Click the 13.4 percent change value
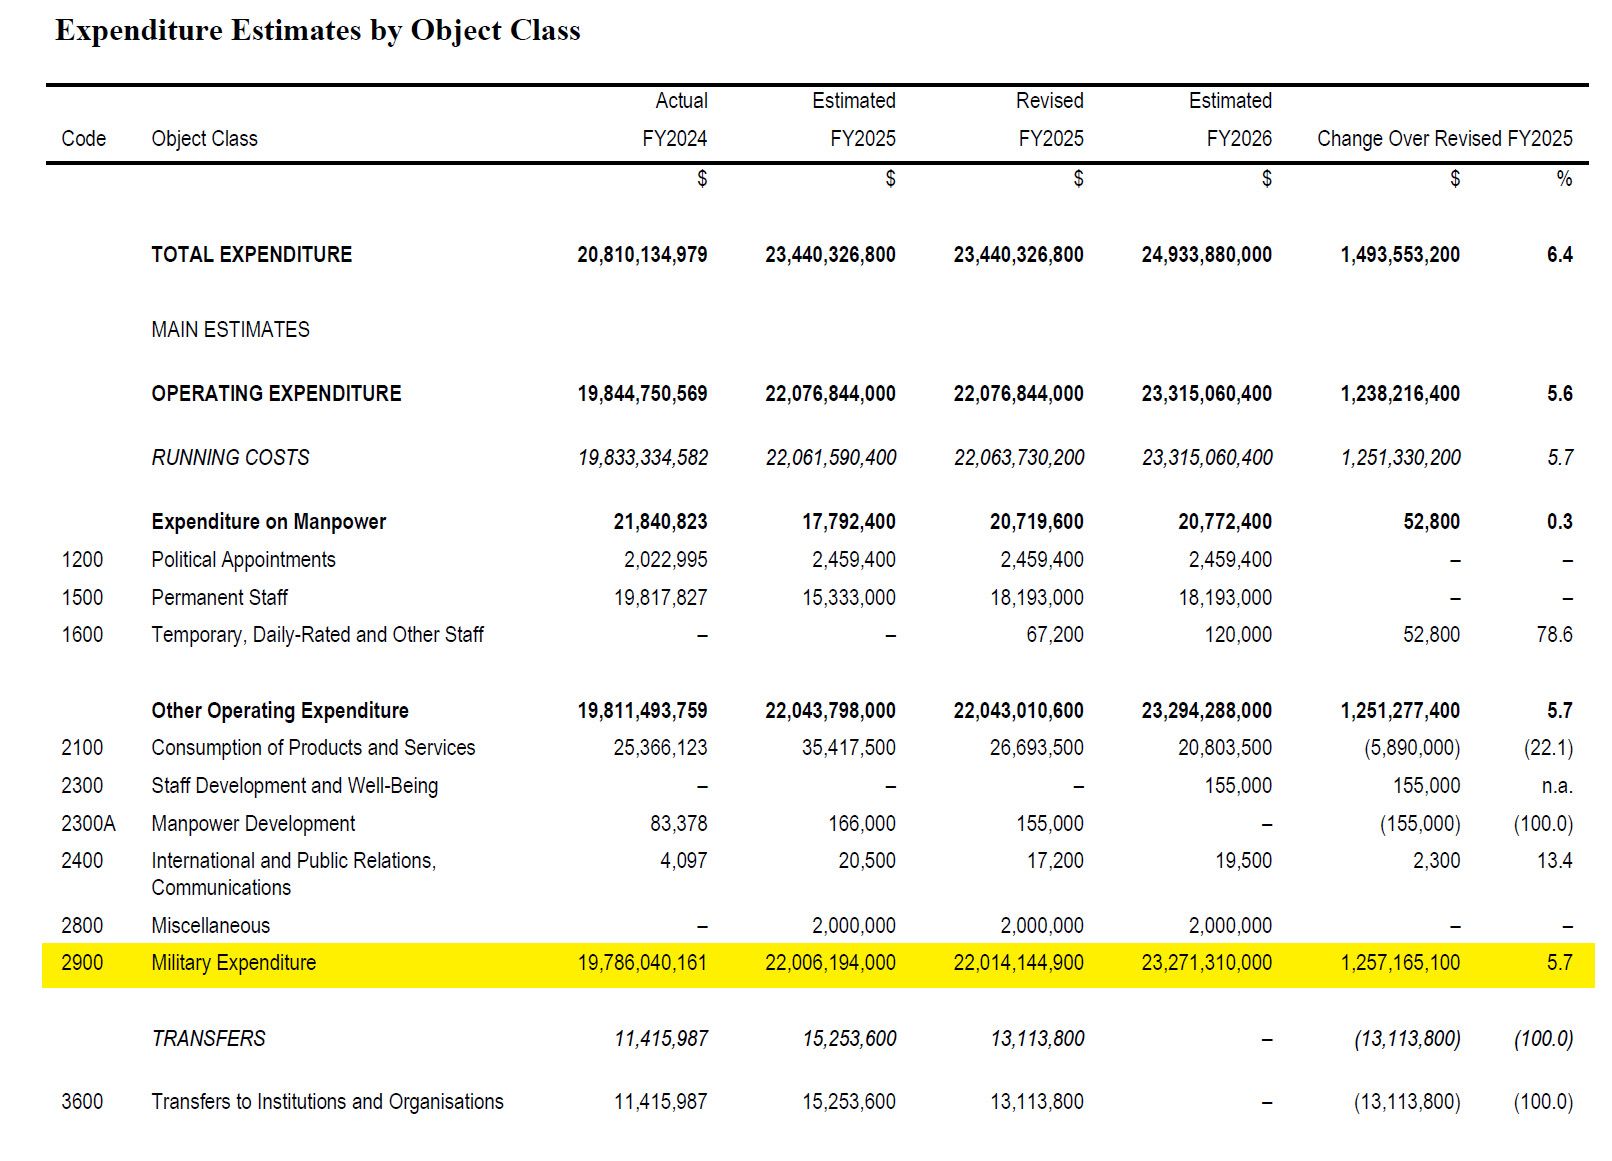1612x1161 pixels. (x=1554, y=860)
